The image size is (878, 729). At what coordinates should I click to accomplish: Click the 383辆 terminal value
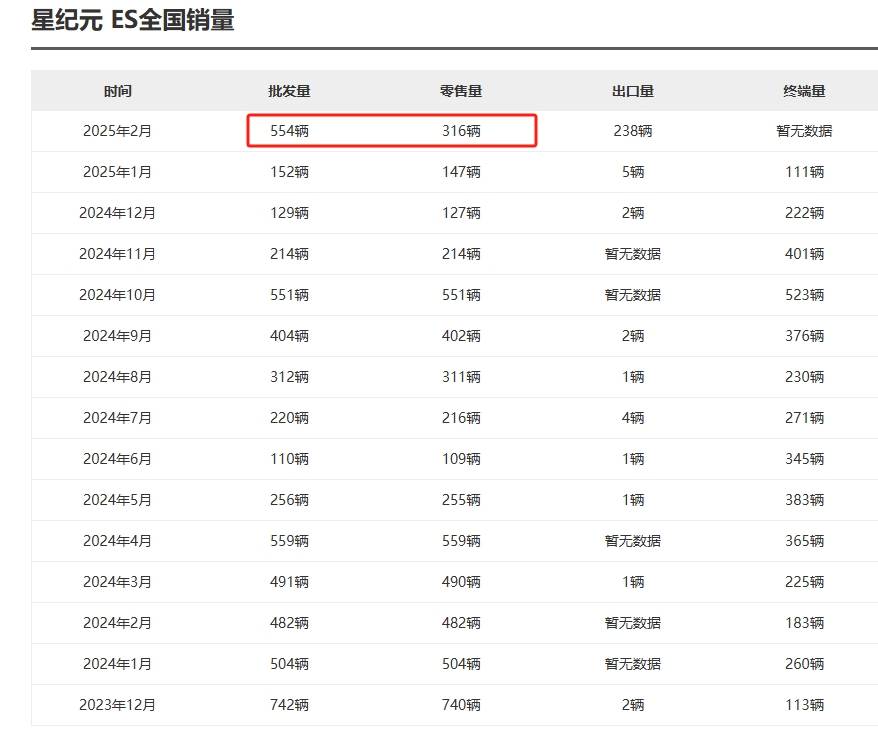pyautogui.click(x=804, y=499)
